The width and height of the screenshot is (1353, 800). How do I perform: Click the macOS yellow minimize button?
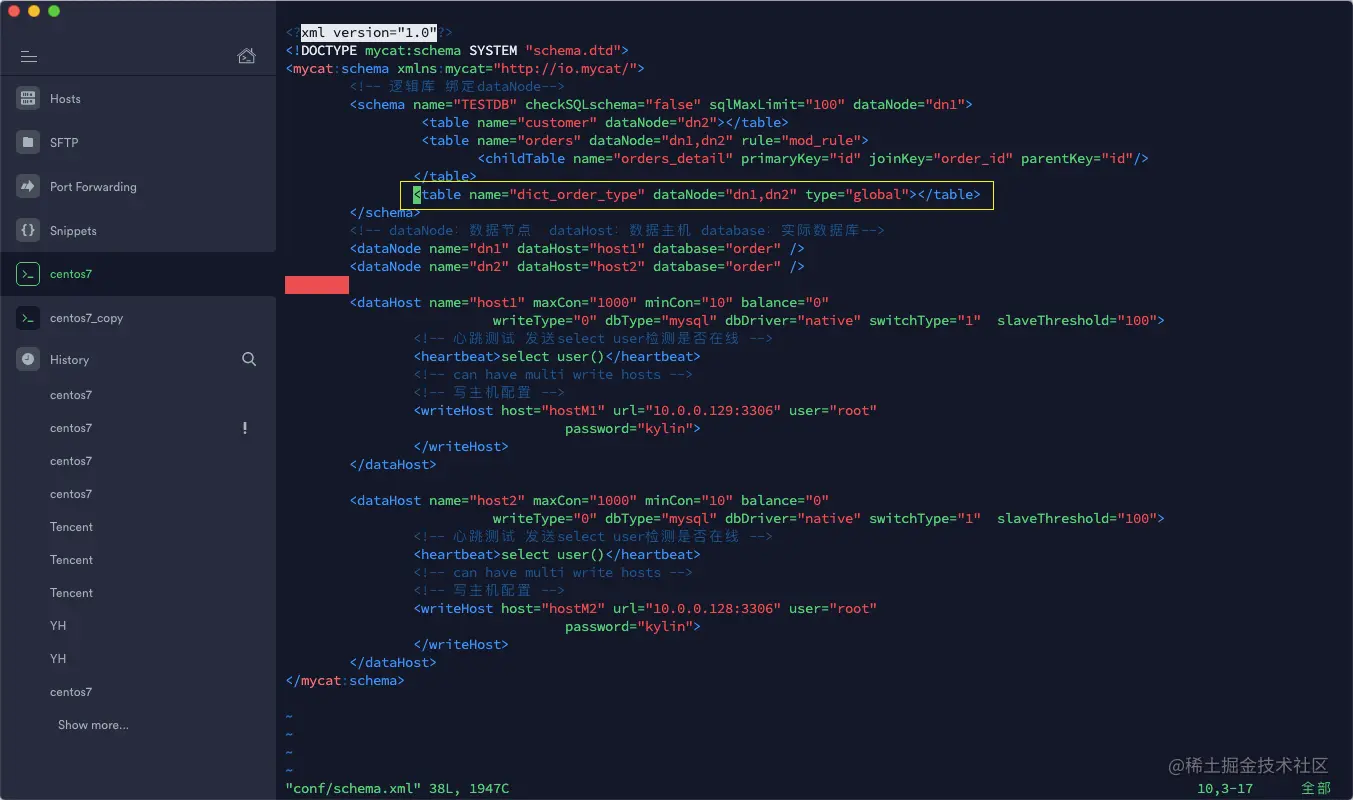[x=34, y=11]
